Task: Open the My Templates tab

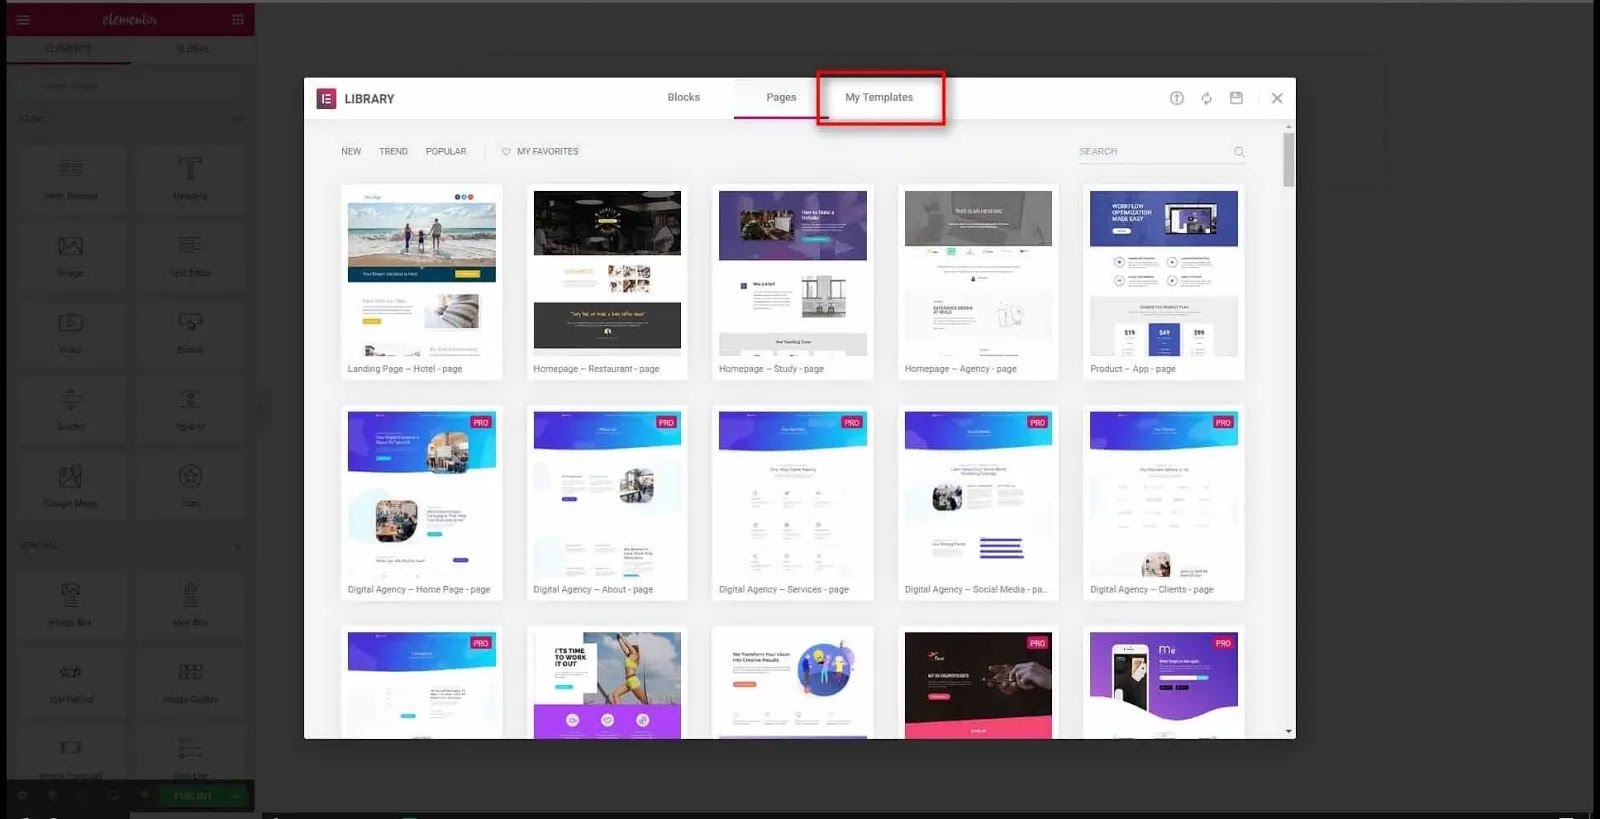Action: click(879, 98)
